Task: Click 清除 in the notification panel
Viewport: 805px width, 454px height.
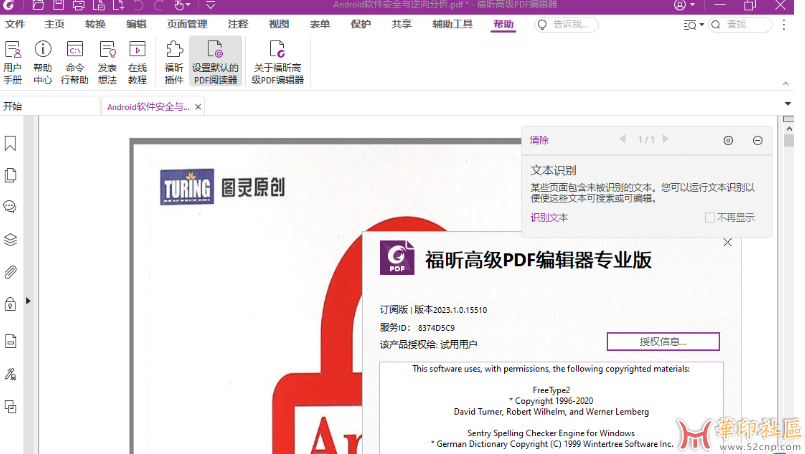Action: click(540, 140)
